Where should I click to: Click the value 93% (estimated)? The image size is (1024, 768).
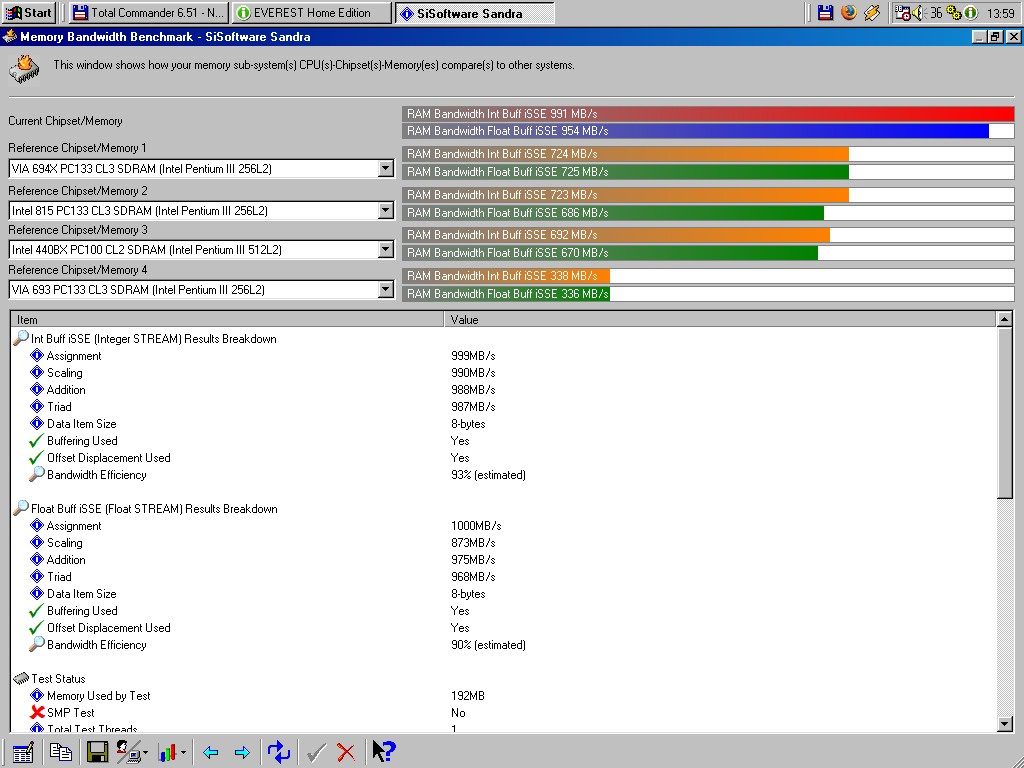point(488,475)
